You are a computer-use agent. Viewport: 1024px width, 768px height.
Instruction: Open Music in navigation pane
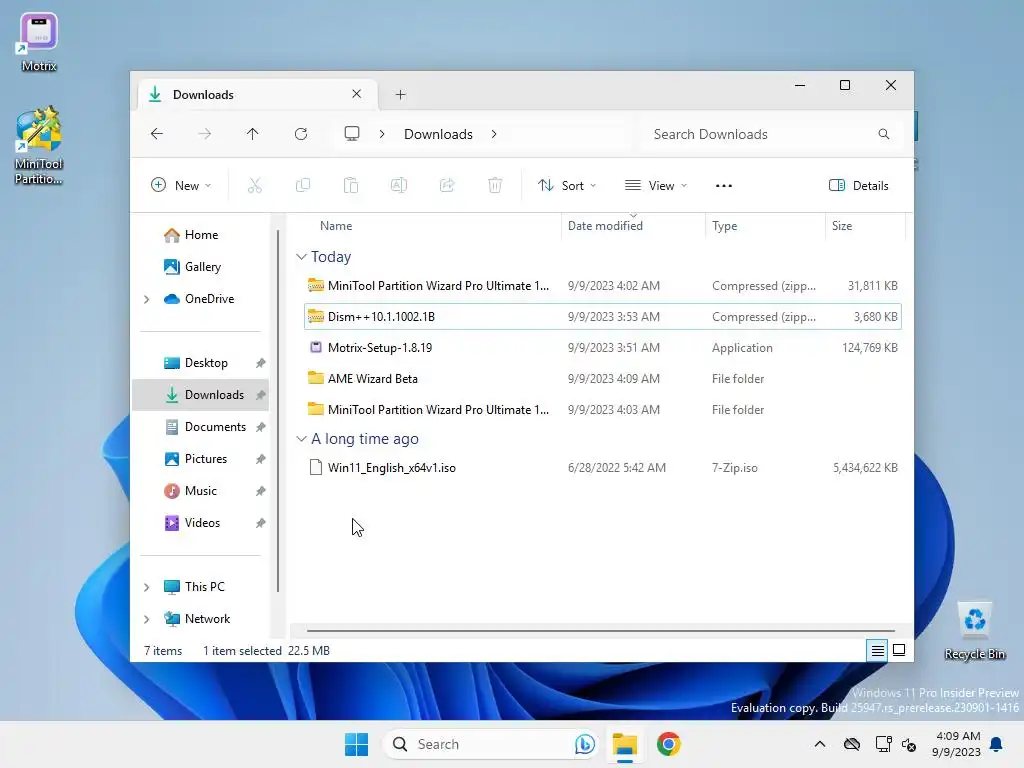(201, 490)
